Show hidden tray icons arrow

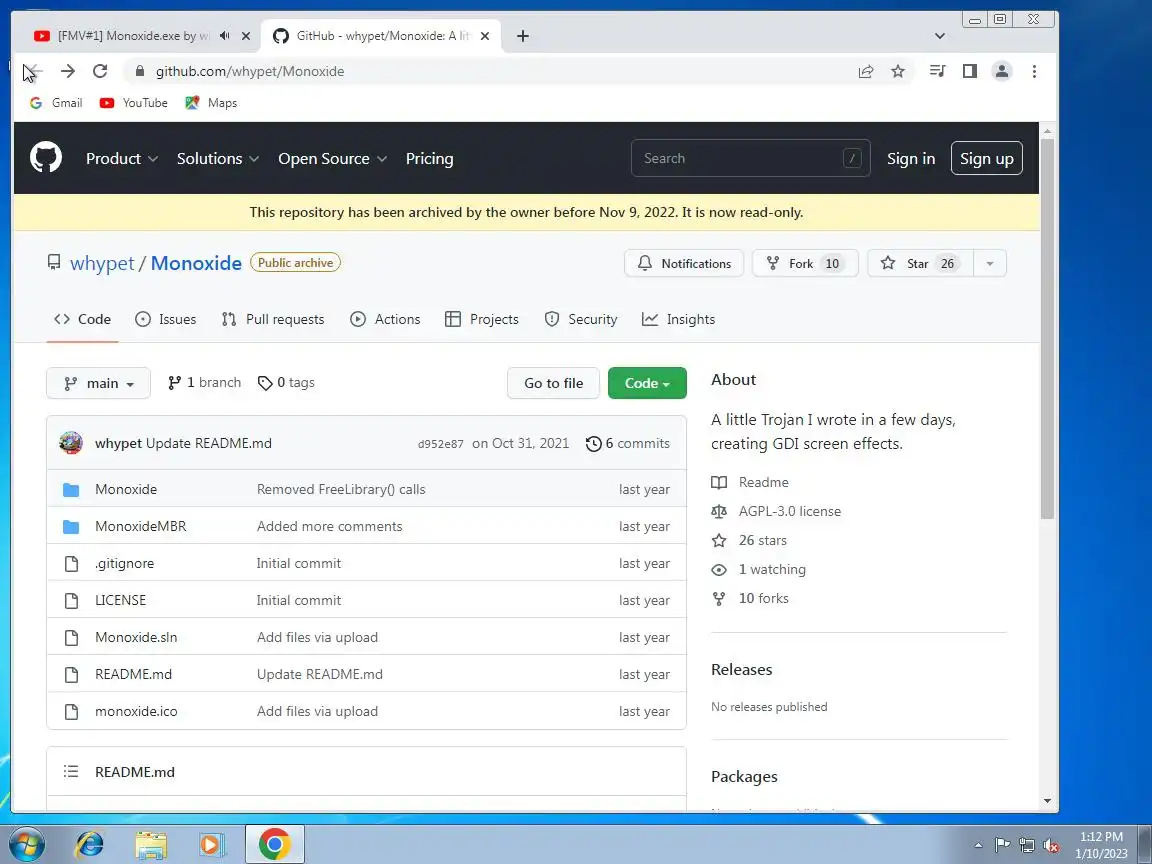[978, 846]
